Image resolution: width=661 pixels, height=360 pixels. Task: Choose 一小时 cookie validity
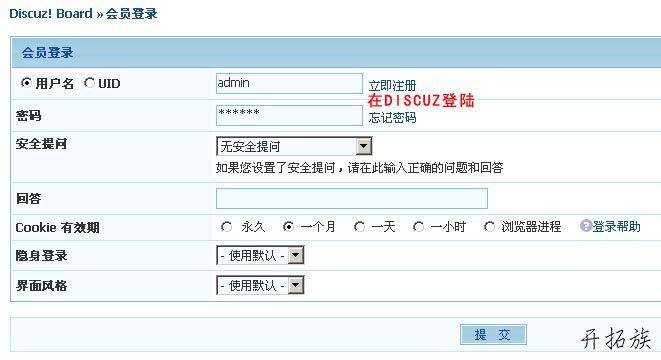coord(418,227)
